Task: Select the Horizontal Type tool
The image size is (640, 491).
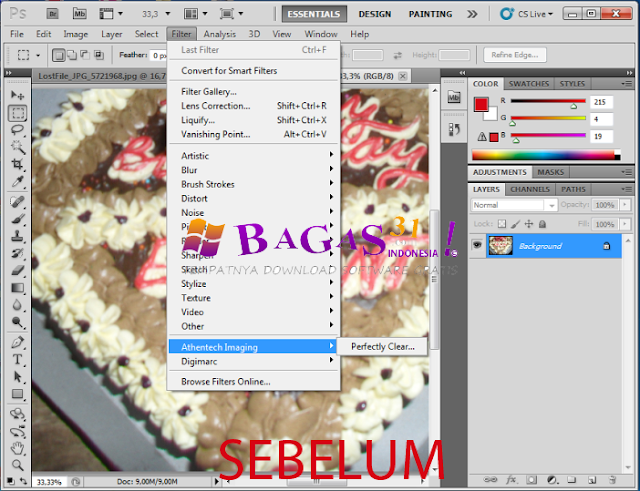Action: click(x=17, y=359)
